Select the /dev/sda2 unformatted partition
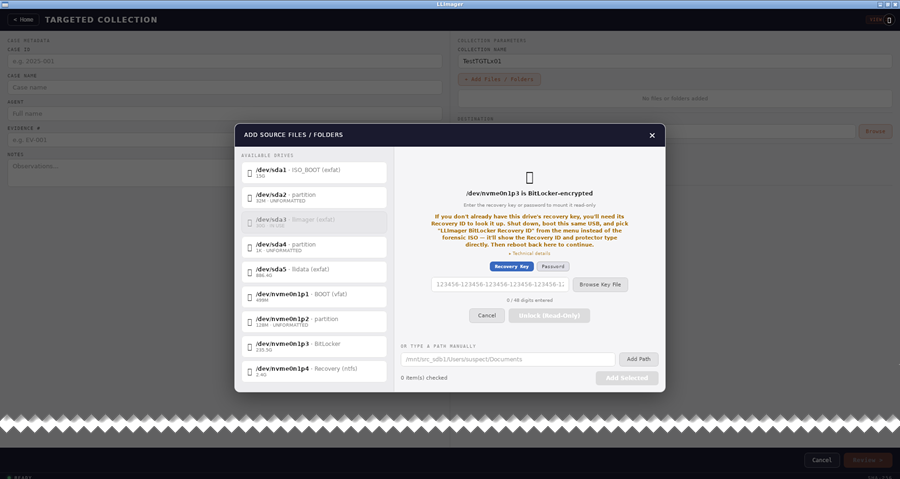 (x=314, y=197)
